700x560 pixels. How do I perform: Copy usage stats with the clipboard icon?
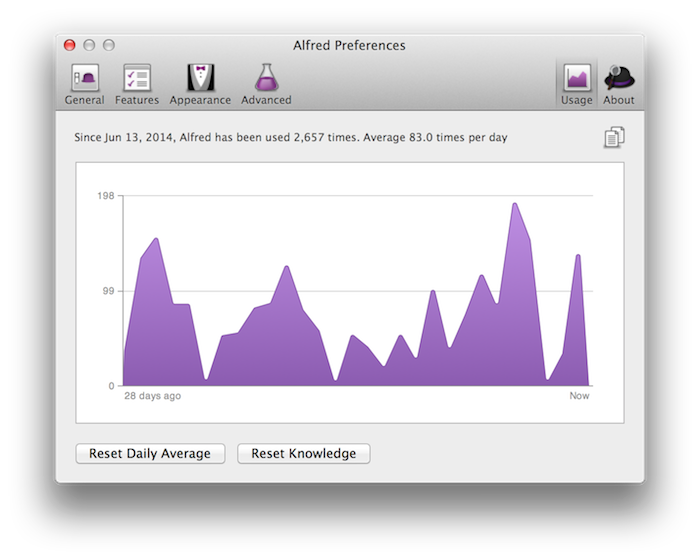[614, 137]
